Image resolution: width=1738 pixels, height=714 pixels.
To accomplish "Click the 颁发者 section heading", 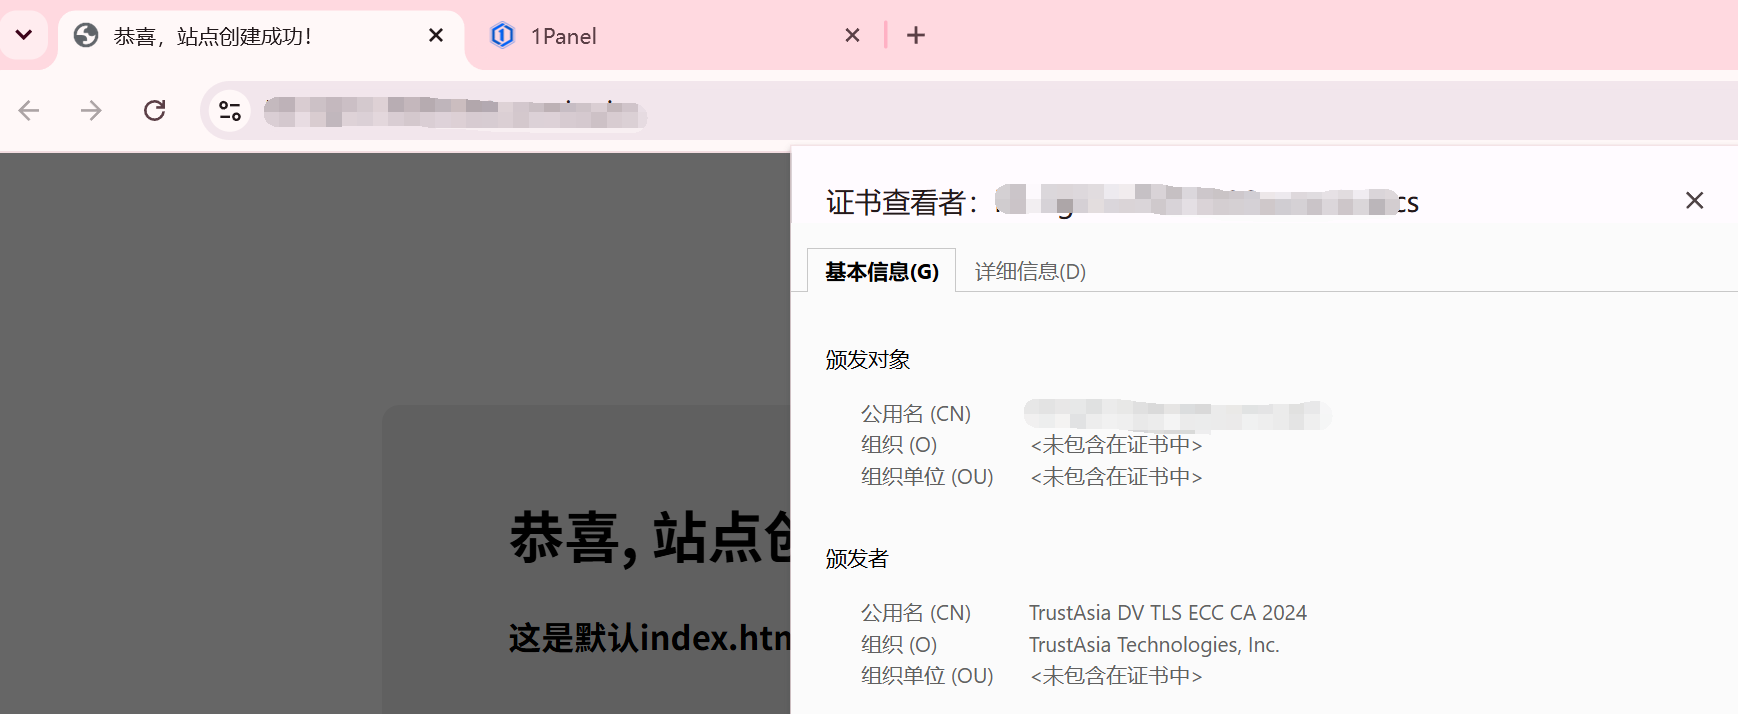I will pyautogui.click(x=857, y=559).
